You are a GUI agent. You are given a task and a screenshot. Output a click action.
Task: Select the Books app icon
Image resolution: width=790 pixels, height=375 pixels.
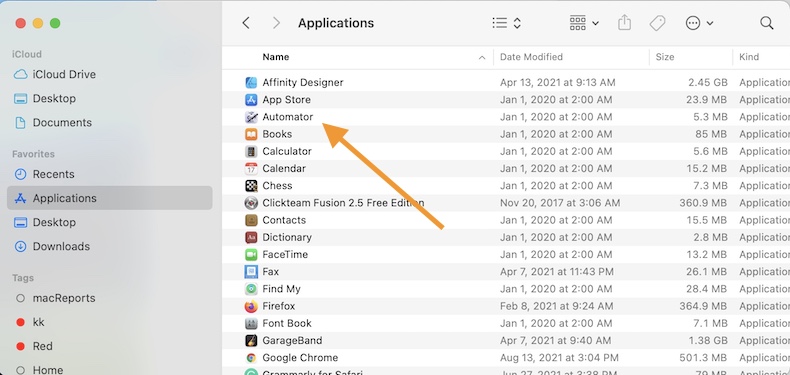tap(251, 134)
